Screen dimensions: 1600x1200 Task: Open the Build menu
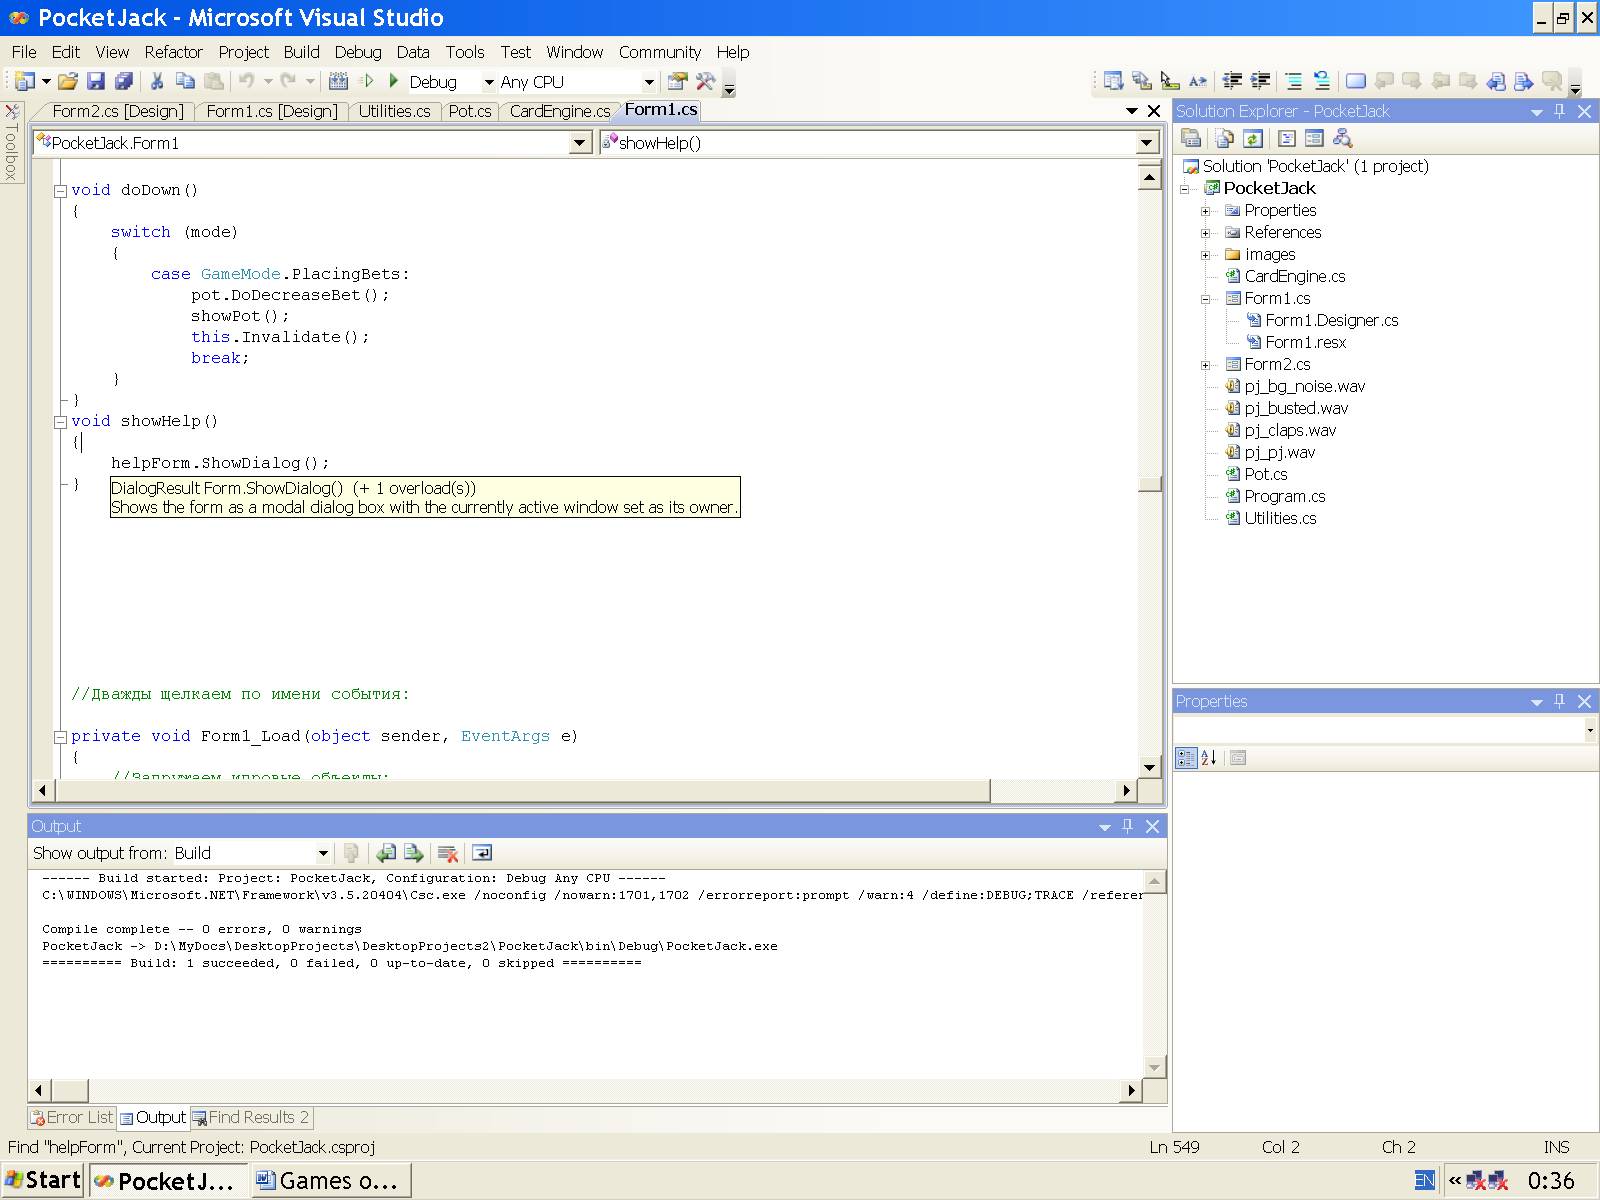pyautogui.click(x=301, y=52)
